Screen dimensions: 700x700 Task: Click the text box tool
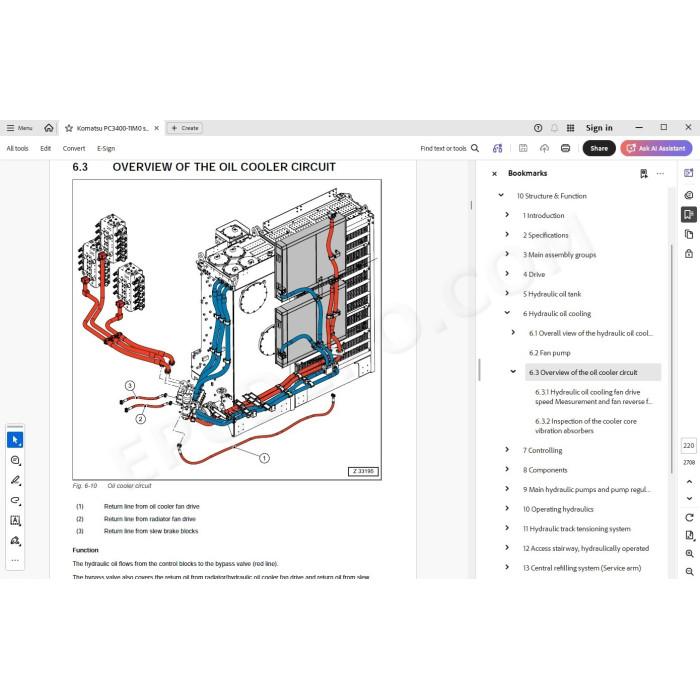(x=15, y=521)
